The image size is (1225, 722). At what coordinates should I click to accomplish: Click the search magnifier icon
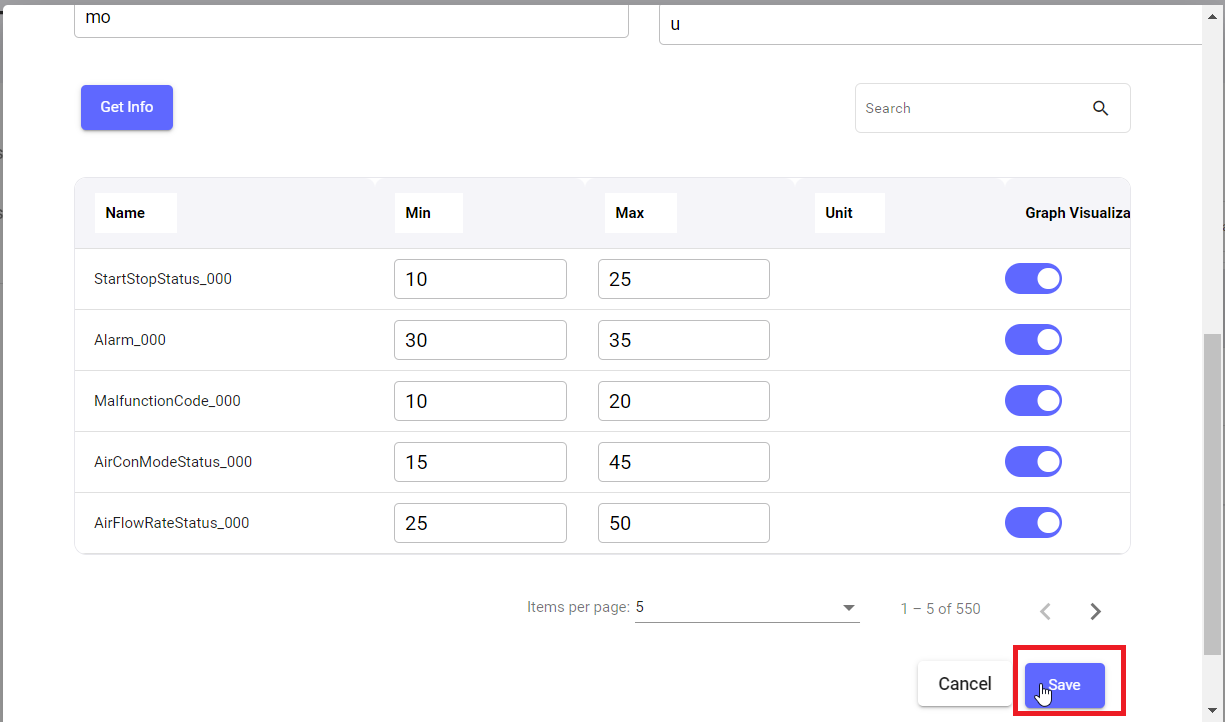[1100, 108]
